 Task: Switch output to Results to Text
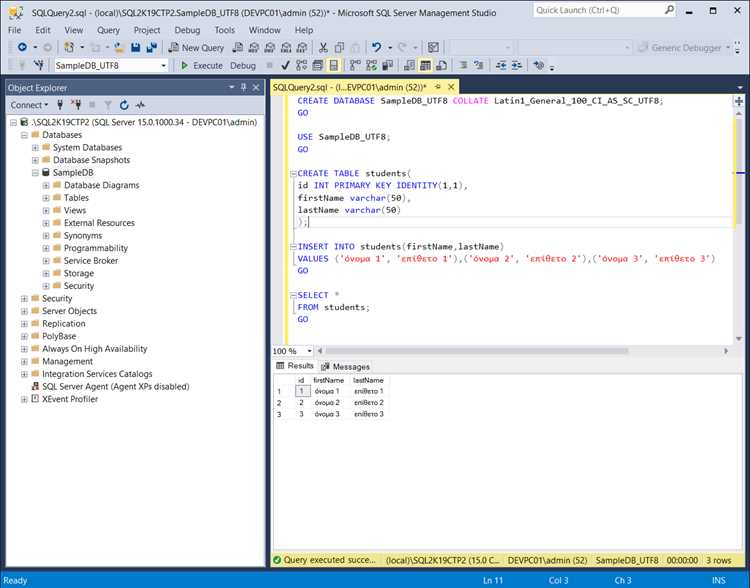[x=409, y=65]
